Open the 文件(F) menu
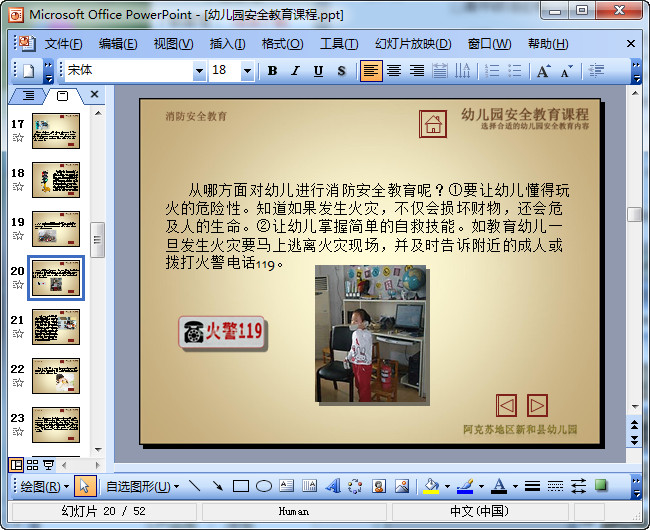The height and width of the screenshot is (530, 650). pos(63,44)
